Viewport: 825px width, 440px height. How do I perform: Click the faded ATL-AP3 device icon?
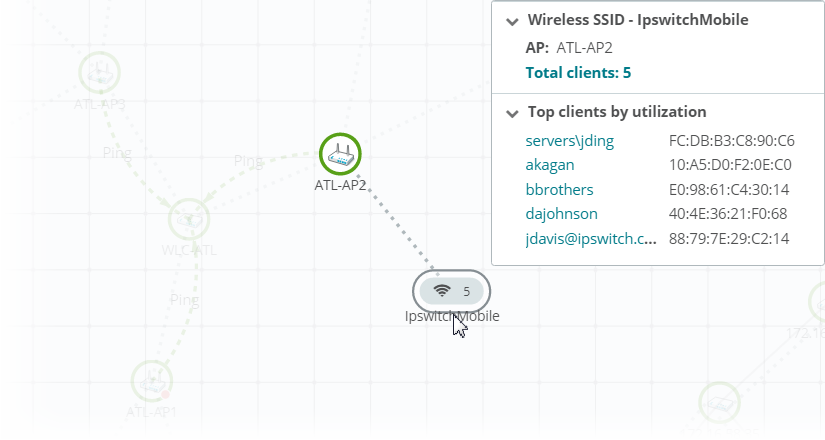pos(99,72)
